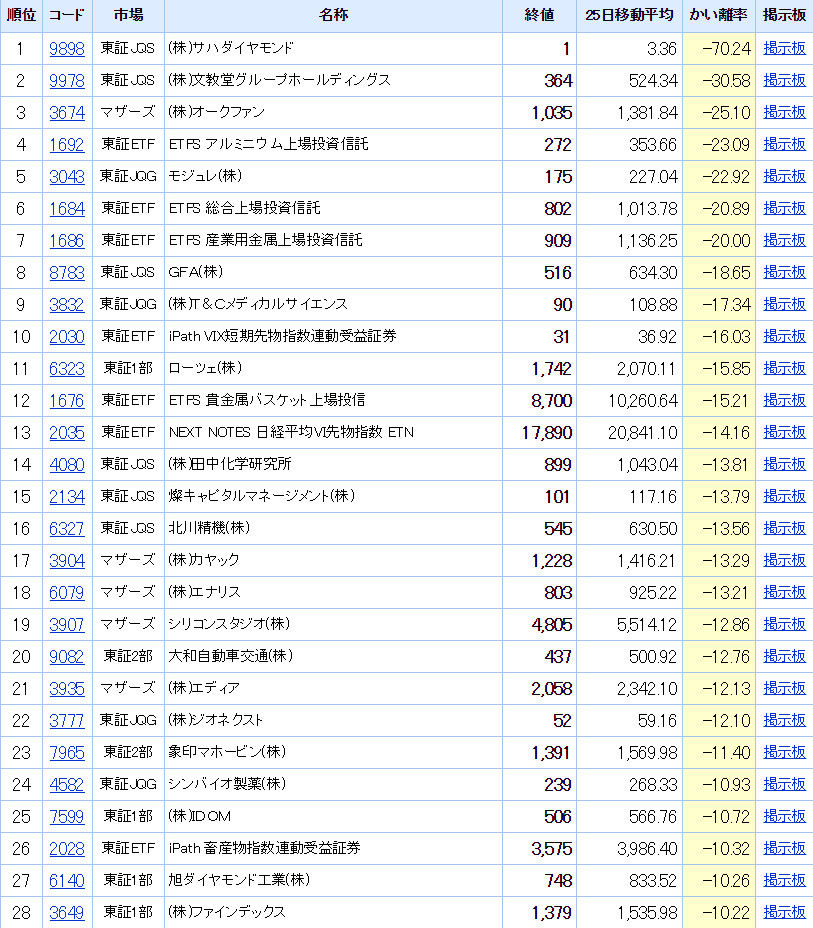Open stock code 3904 link
The image size is (813, 928).
click(67, 560)
